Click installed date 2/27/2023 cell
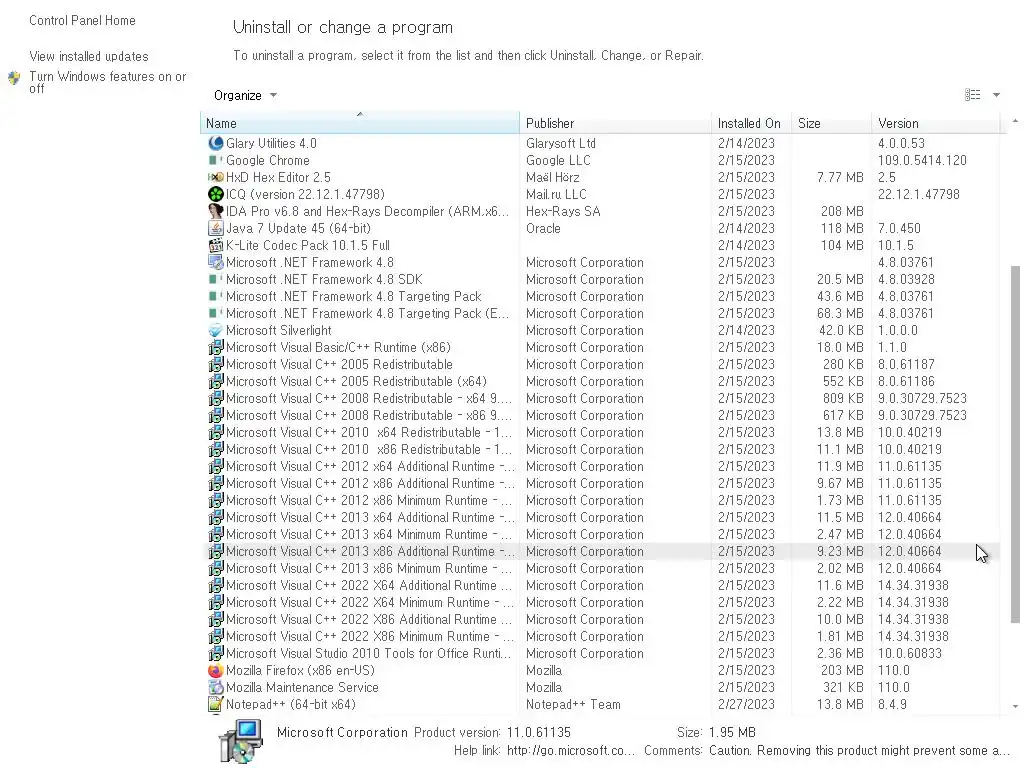The width and height of the screenshot is (1024, 768). [x=746, y=704]
